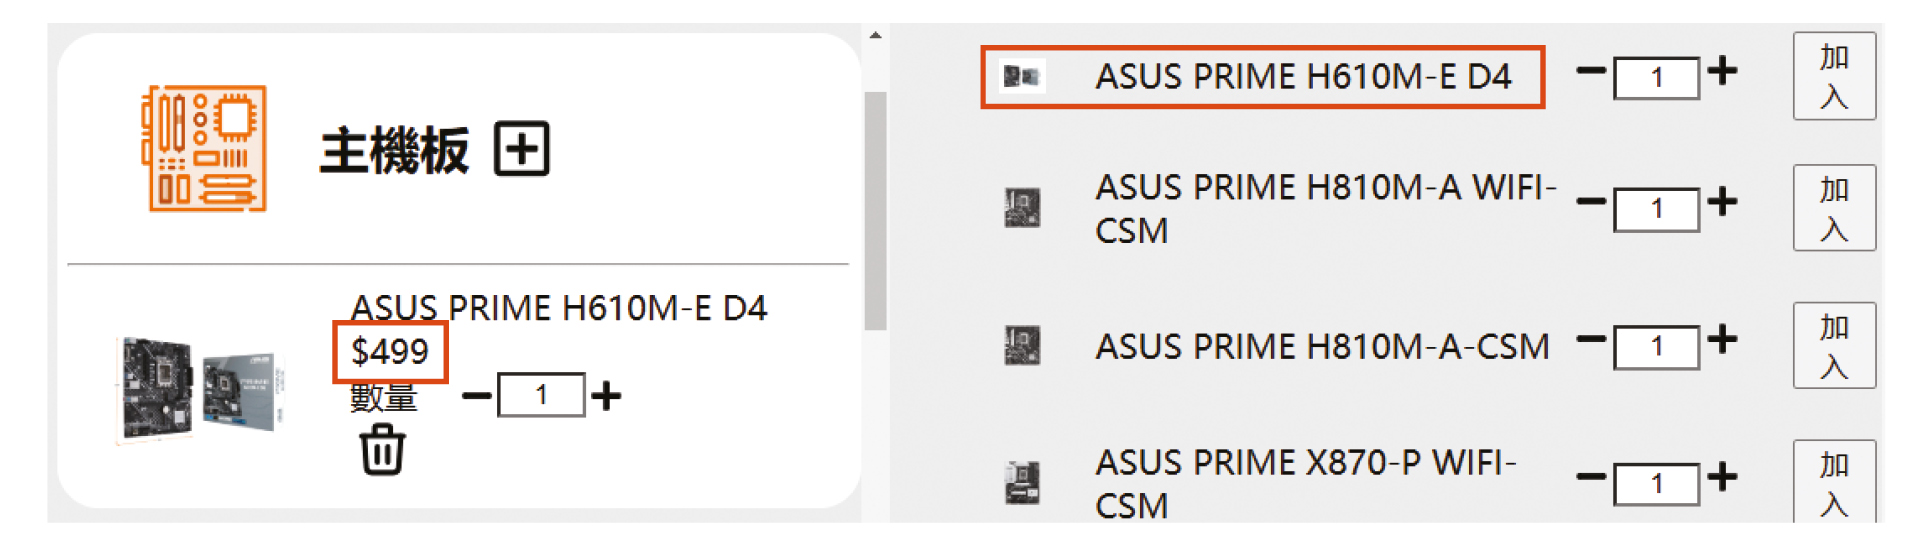
Task: Click plus icon for H610M-E D4 in list
Action: coord(1722,71)
